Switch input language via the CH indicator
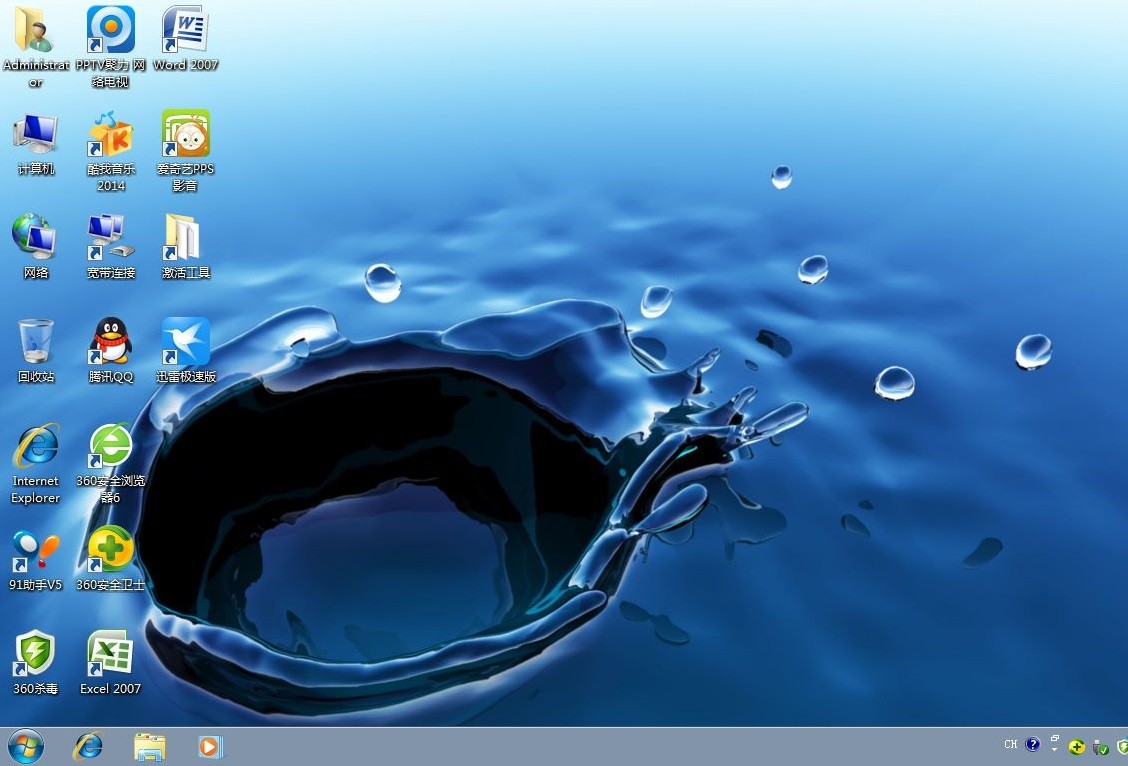The height and width of the screenshot is (766, 1128). (1010, 745)
